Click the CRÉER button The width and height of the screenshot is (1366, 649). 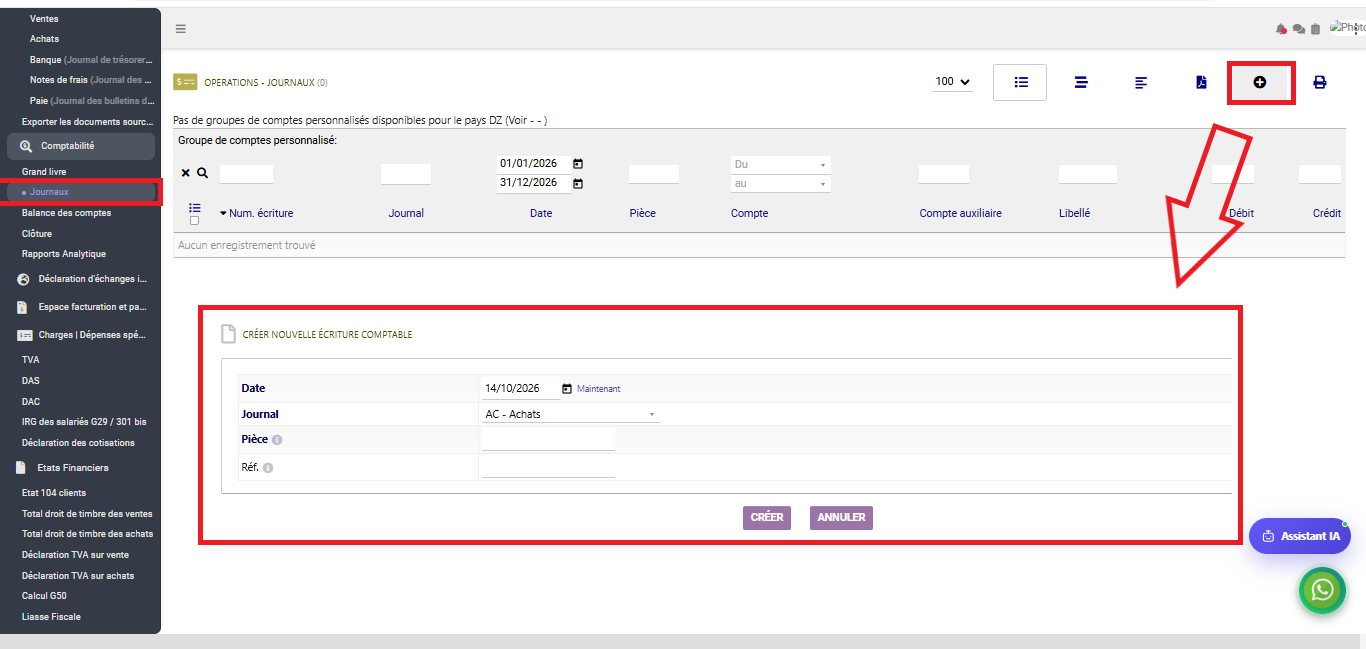point(767,518)
